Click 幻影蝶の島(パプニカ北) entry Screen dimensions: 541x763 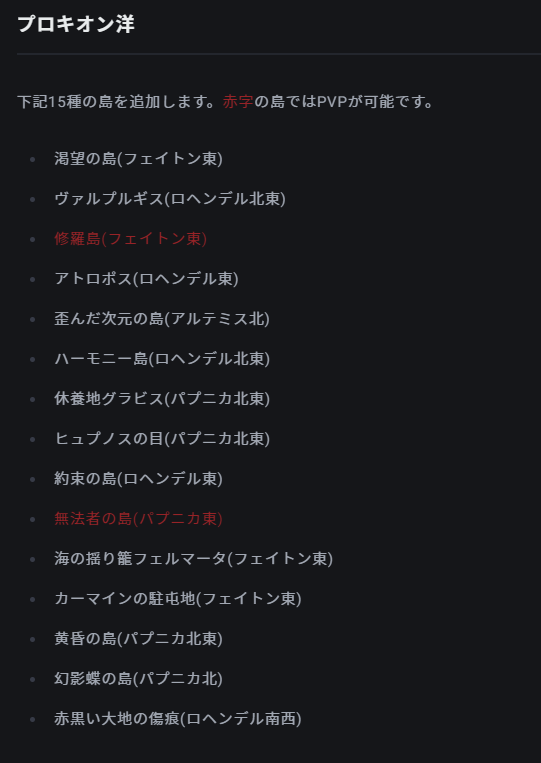139,678
